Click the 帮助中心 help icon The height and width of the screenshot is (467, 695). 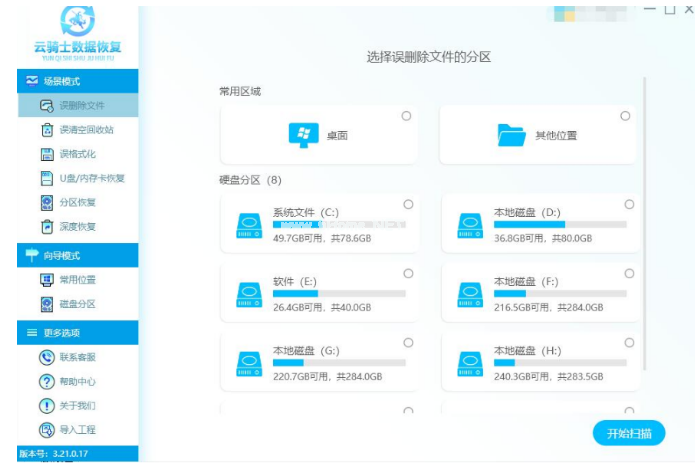tap(46, 381)
